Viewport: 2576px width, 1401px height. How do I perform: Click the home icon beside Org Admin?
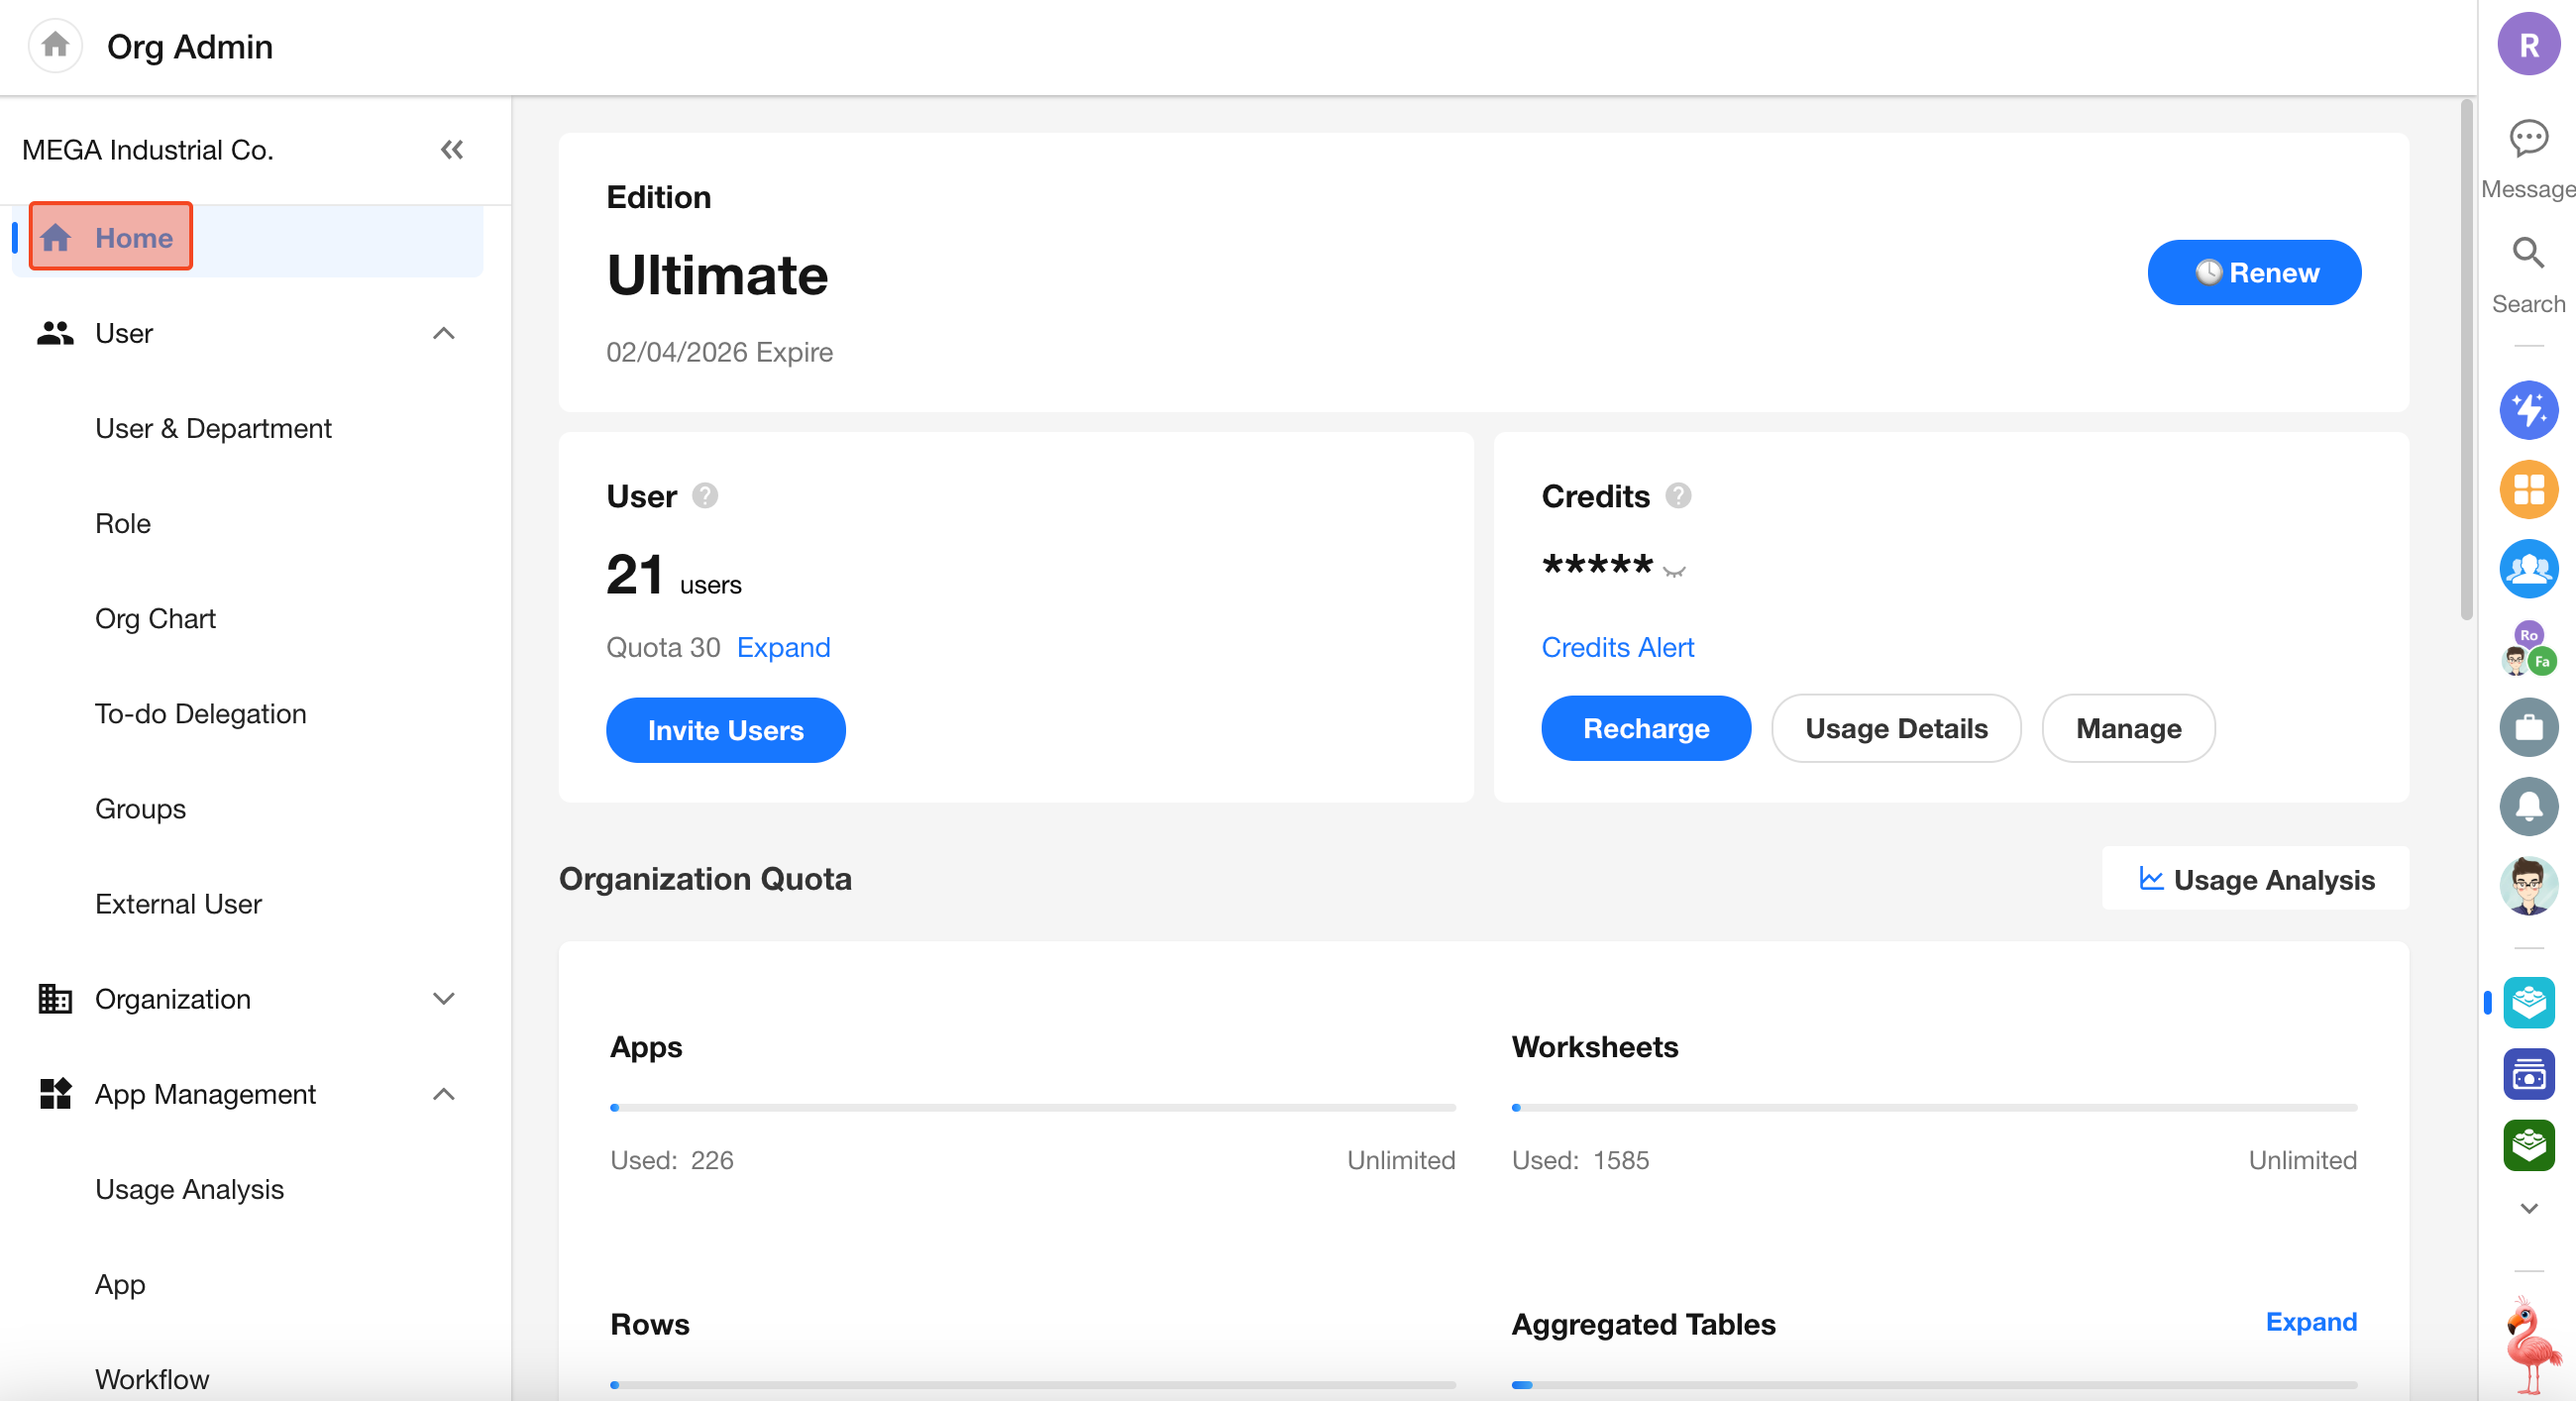click(55, 45)
